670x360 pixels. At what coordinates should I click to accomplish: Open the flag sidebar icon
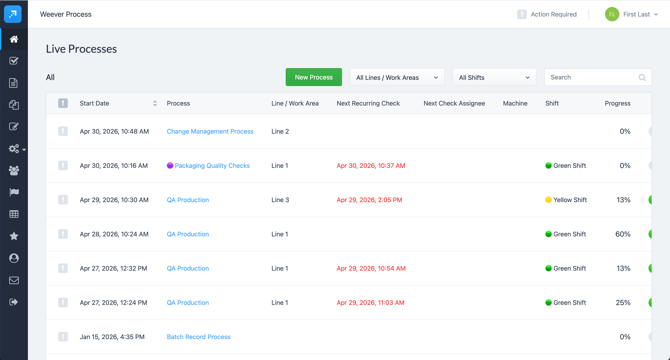point(14,192)
